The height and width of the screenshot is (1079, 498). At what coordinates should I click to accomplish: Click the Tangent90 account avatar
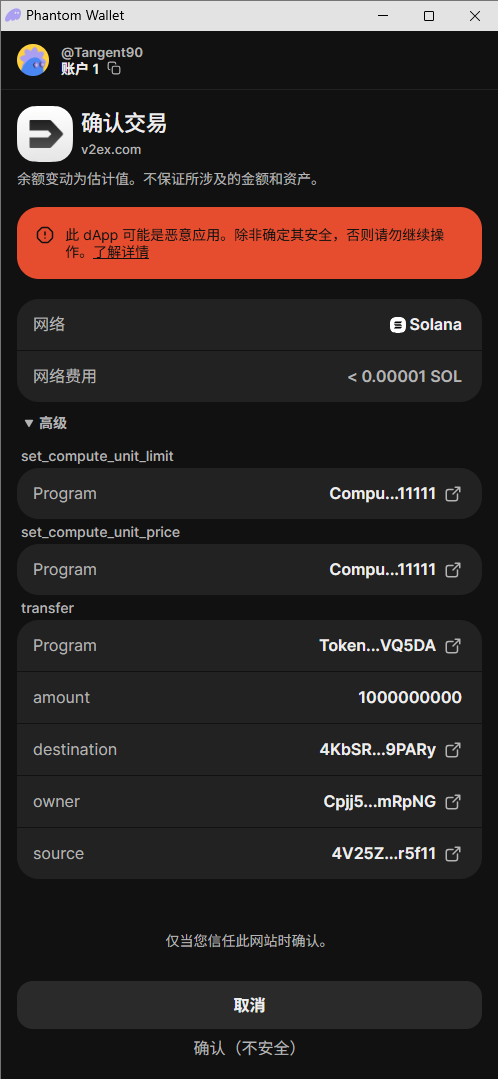click(x=33, y=61)
